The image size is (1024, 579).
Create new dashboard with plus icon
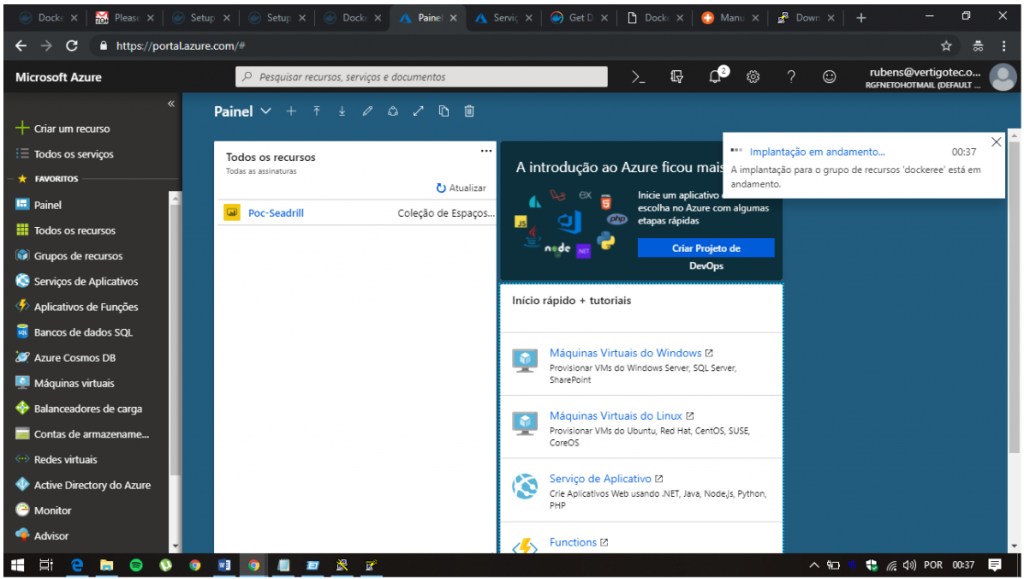(x=291, y=112)
